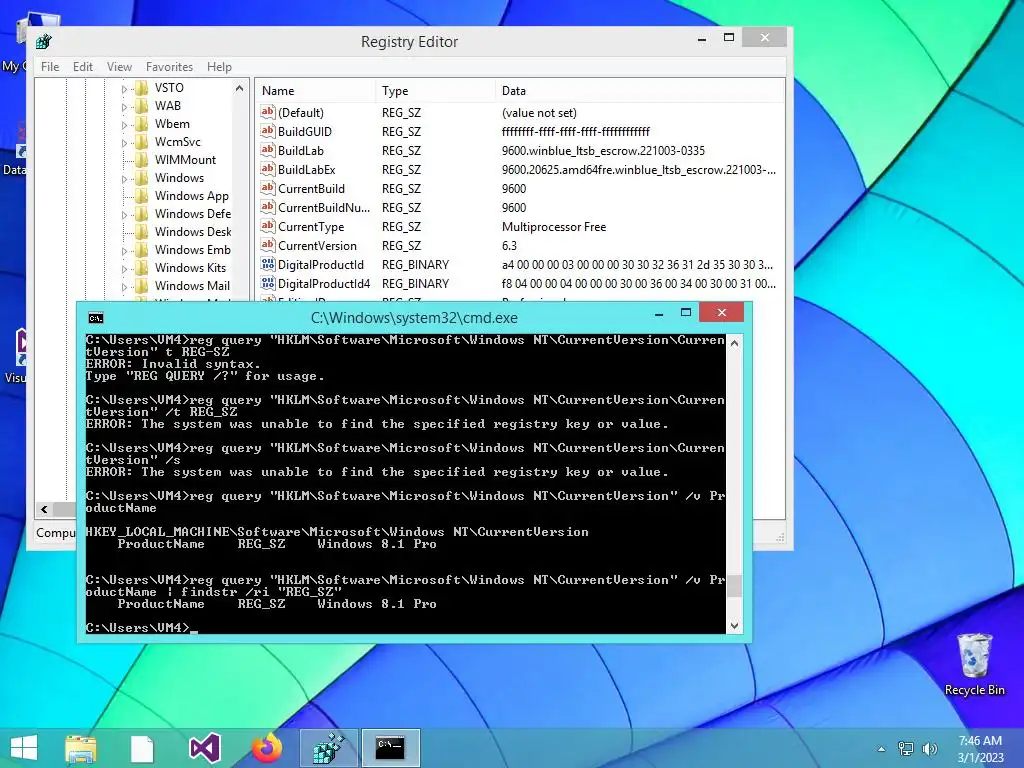Select the CurrentBuildNu... value icon
Viewport: 1024px width, 768px height.
click(x=268, y=207)
